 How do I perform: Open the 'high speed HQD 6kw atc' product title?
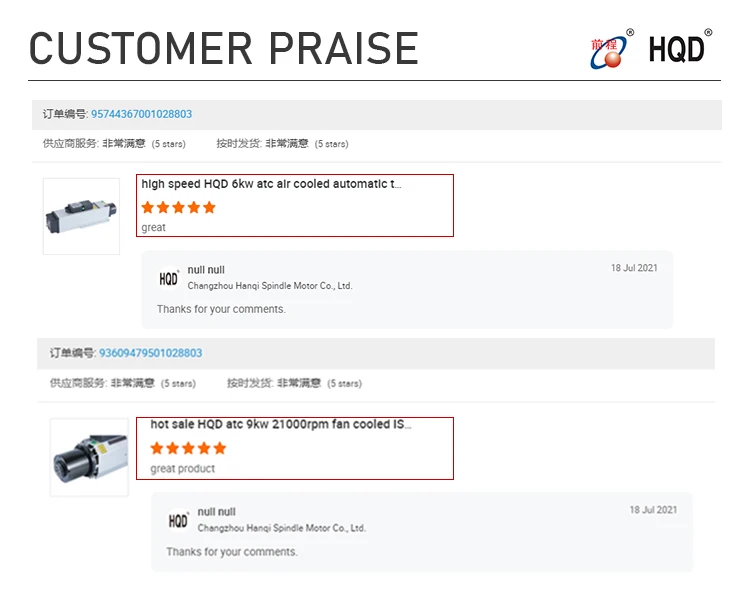click(x=271, y=184)
